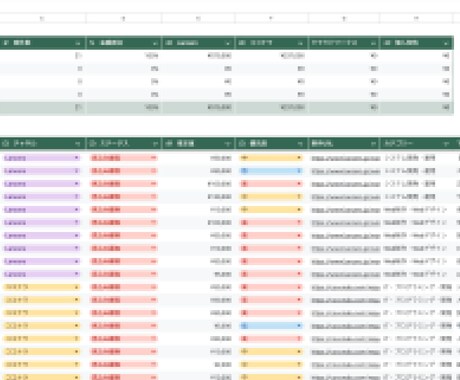Open filter arrow of lower table's first header
Viewport: 460px width, 380px height.
tap(78, 144)
